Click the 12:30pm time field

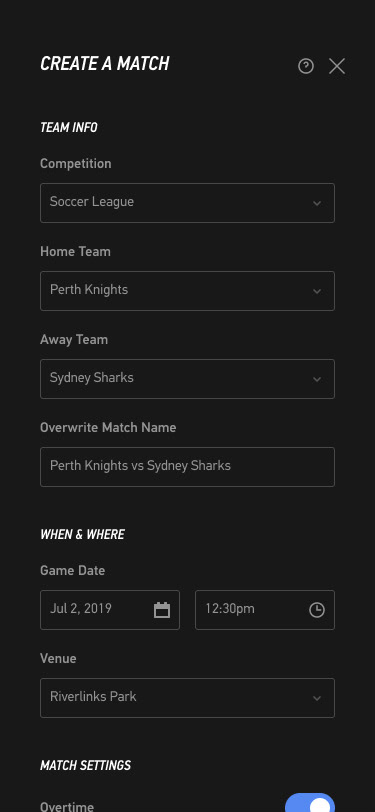(x=265, y=610)
